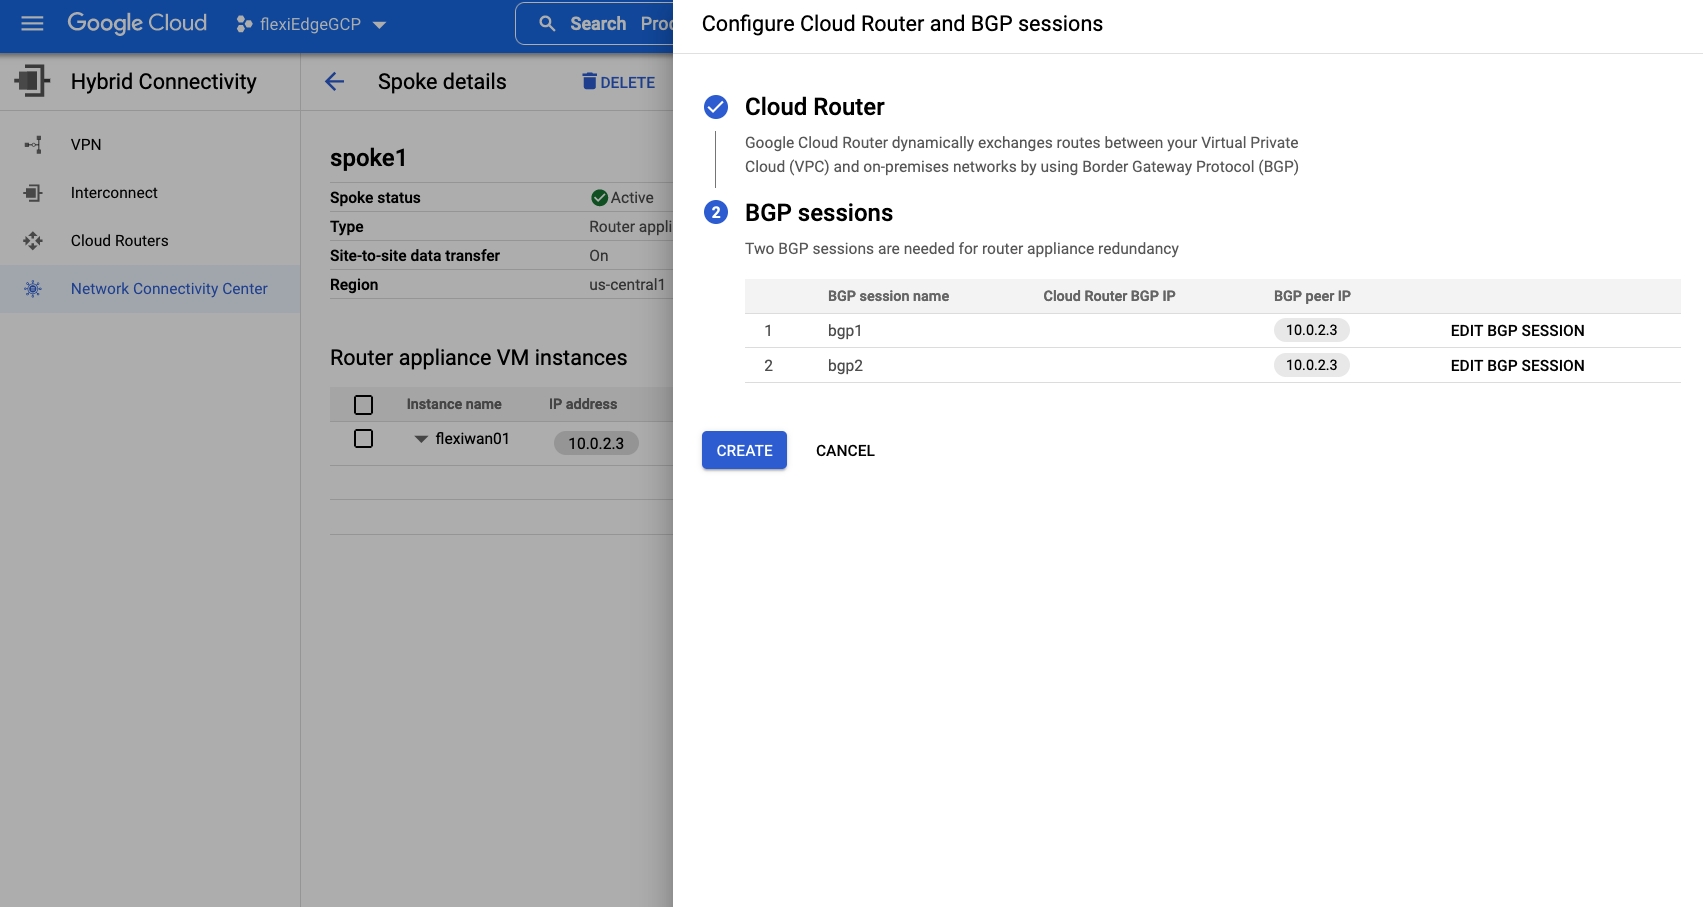Click the search magnifier icon
1703x907 pixels.
coord(547,23)
